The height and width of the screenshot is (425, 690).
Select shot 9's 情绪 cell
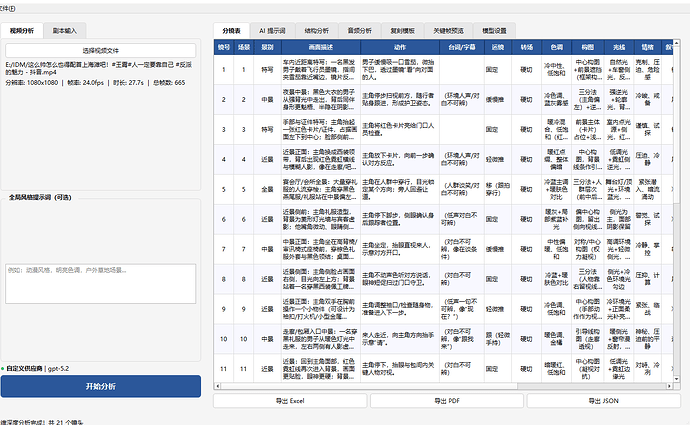click(648, 309)
